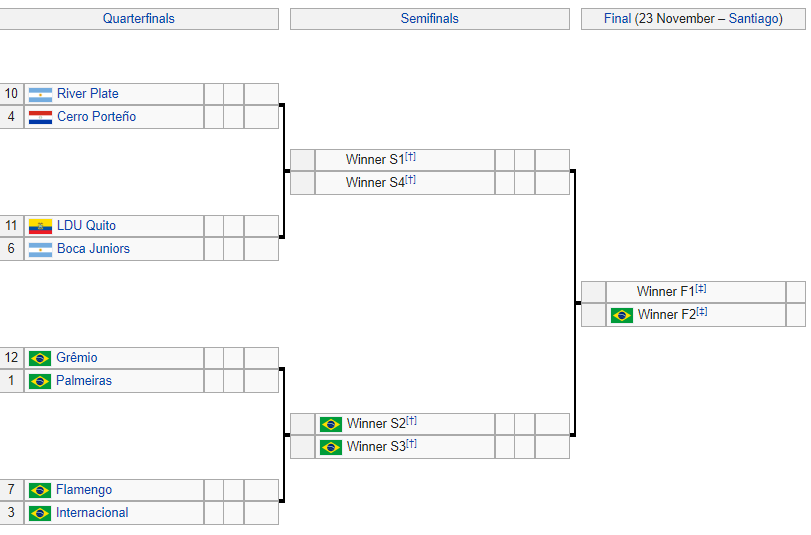Click the Brazil flag beside Grêmio
Image resolution: width=811 pixels, height=535 pixels.
40,358
